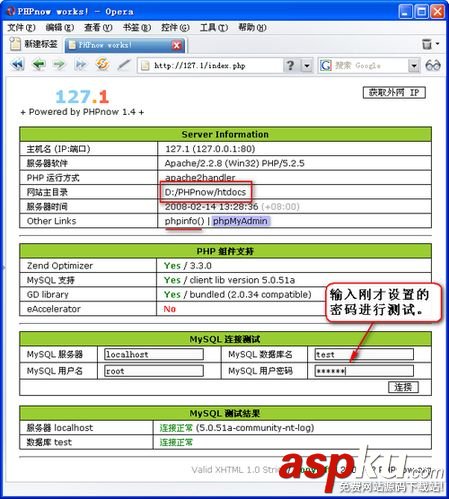Click the MySQL 用户名 root field
This screenshot has width=449, height=499.
click(154, 371)
